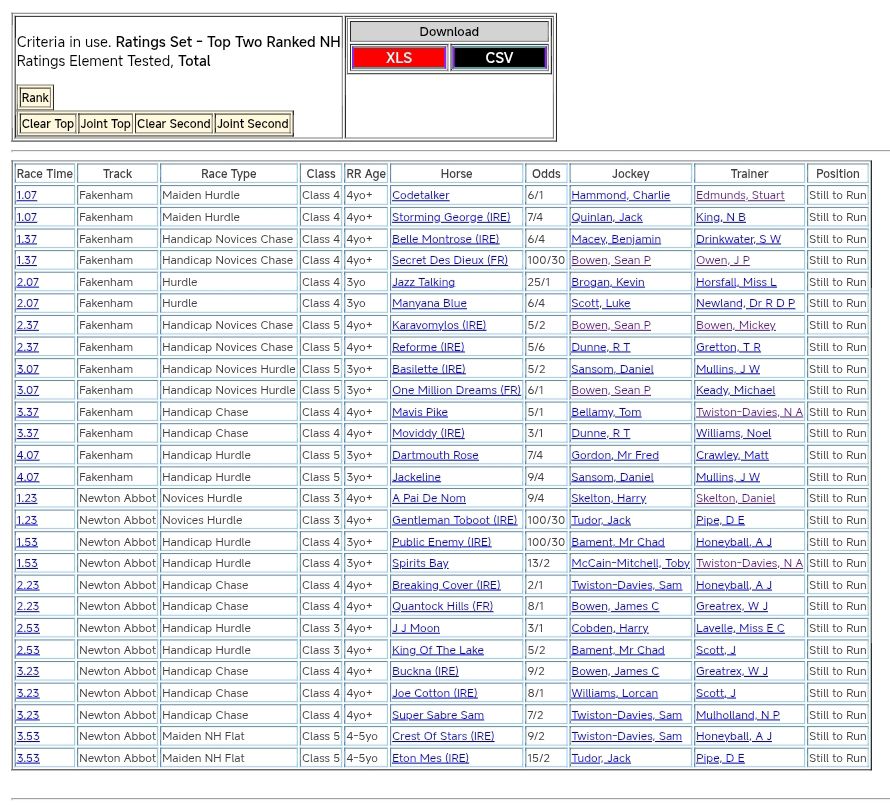Image resolution: width=890 pixels, height=806 pixels.
Task: Open the Storming George (IRE) horse page
Action: point(450,218)
